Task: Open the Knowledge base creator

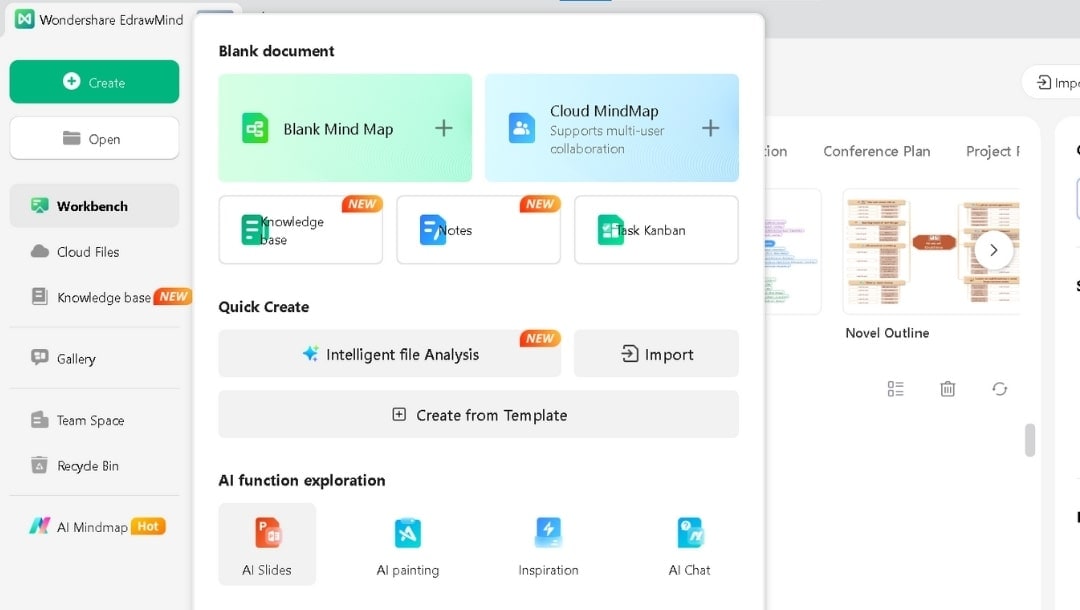Action: pyautogui.click(x=300, y=230)
